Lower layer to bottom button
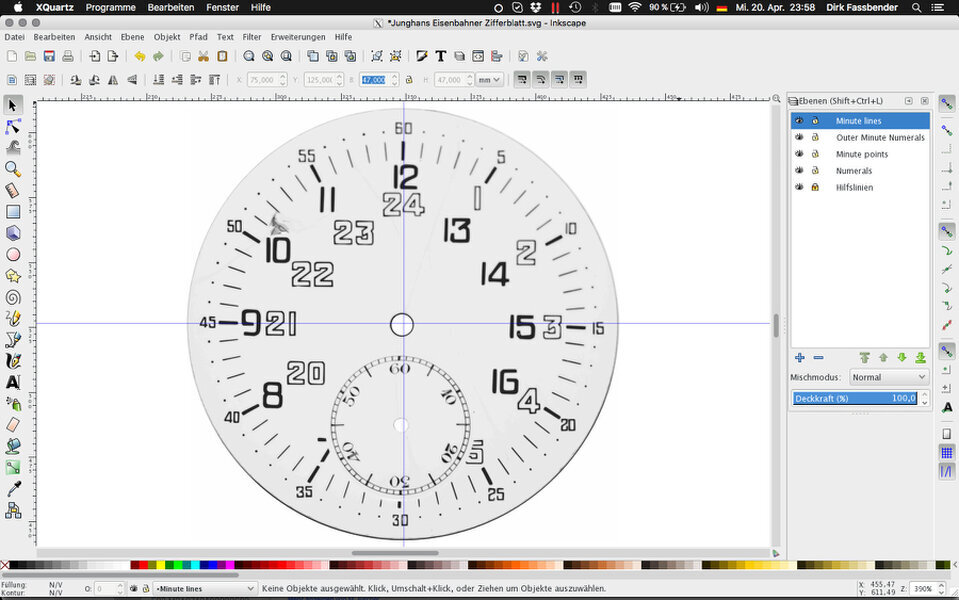 pos(920,358)
